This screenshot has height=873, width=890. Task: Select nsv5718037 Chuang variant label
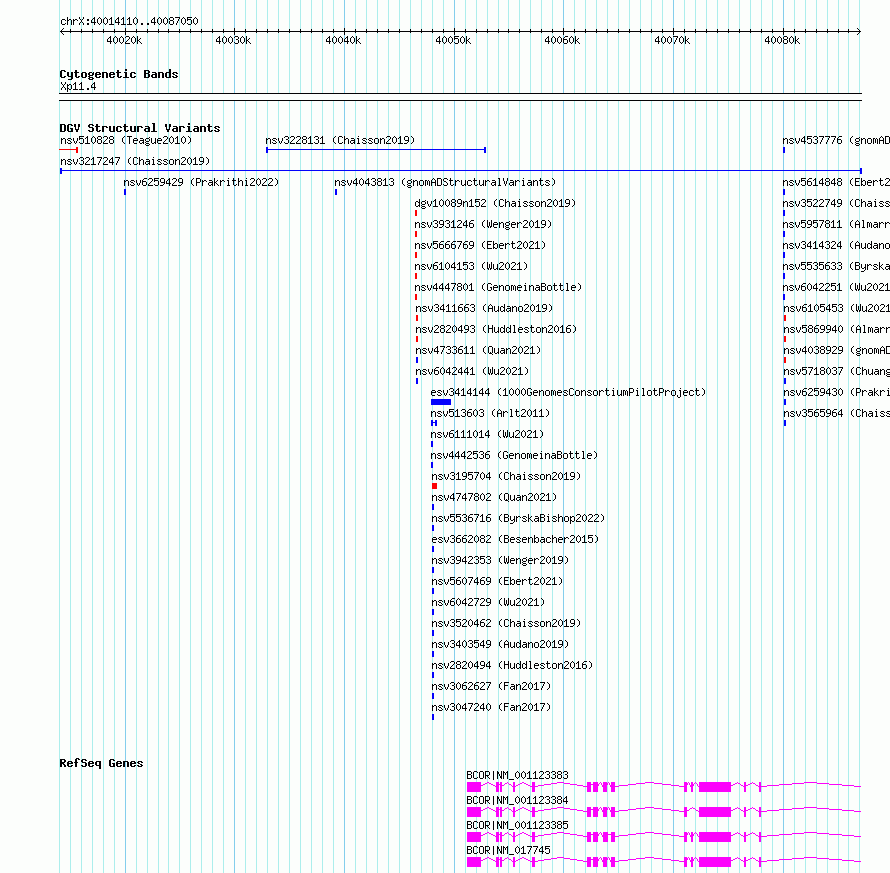coord(837,371)
